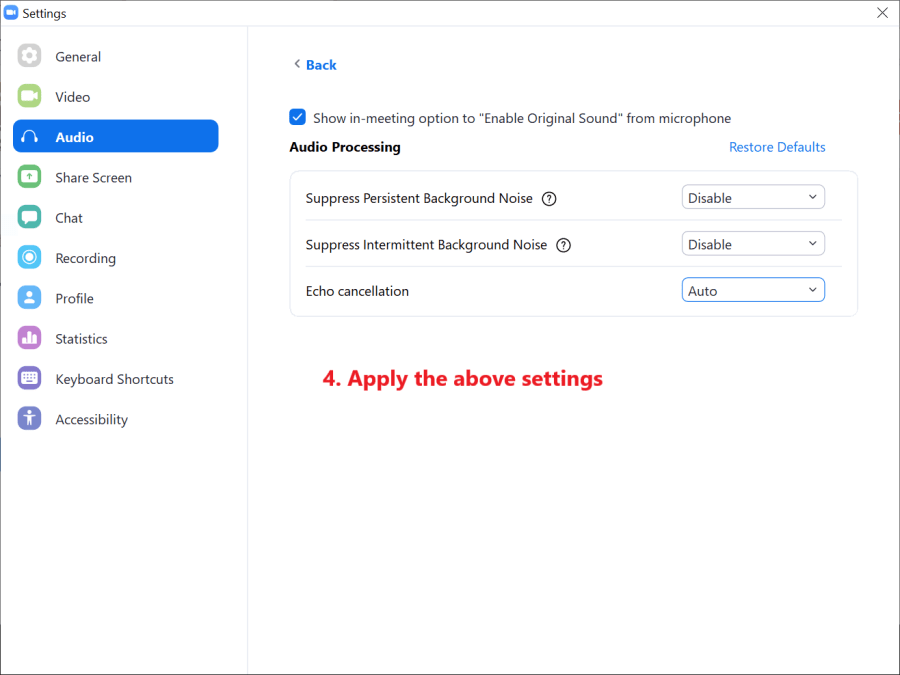Click the Statistics bar chart icon
The image size is (900, 675).
[30, 339]
